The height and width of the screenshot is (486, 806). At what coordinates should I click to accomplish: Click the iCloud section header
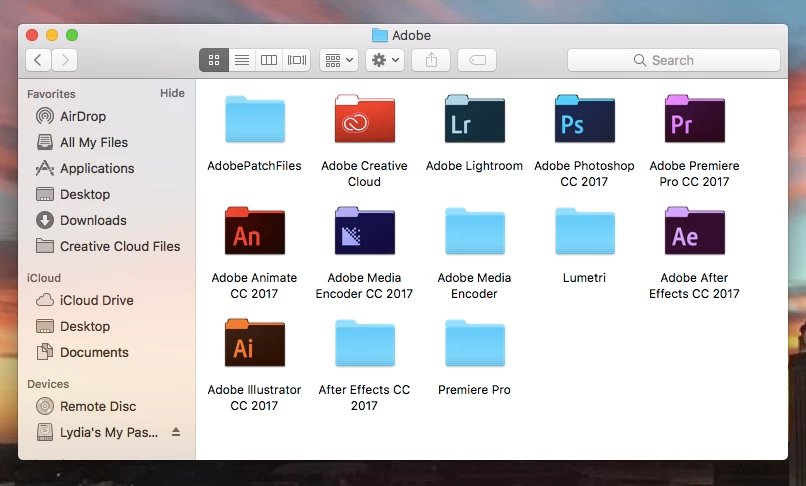pos(44,278)
